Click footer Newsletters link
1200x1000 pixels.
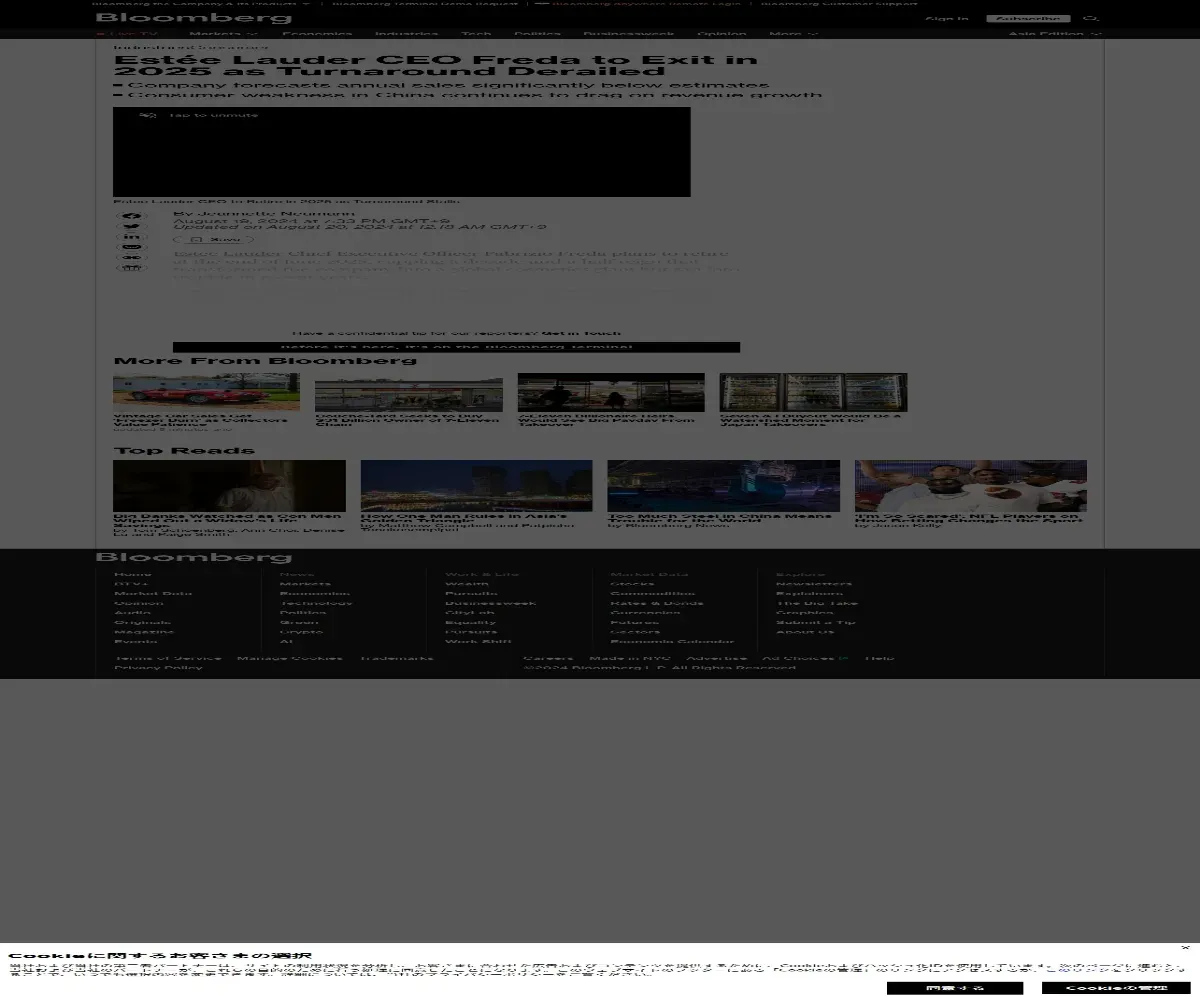[x=814, y=584]
